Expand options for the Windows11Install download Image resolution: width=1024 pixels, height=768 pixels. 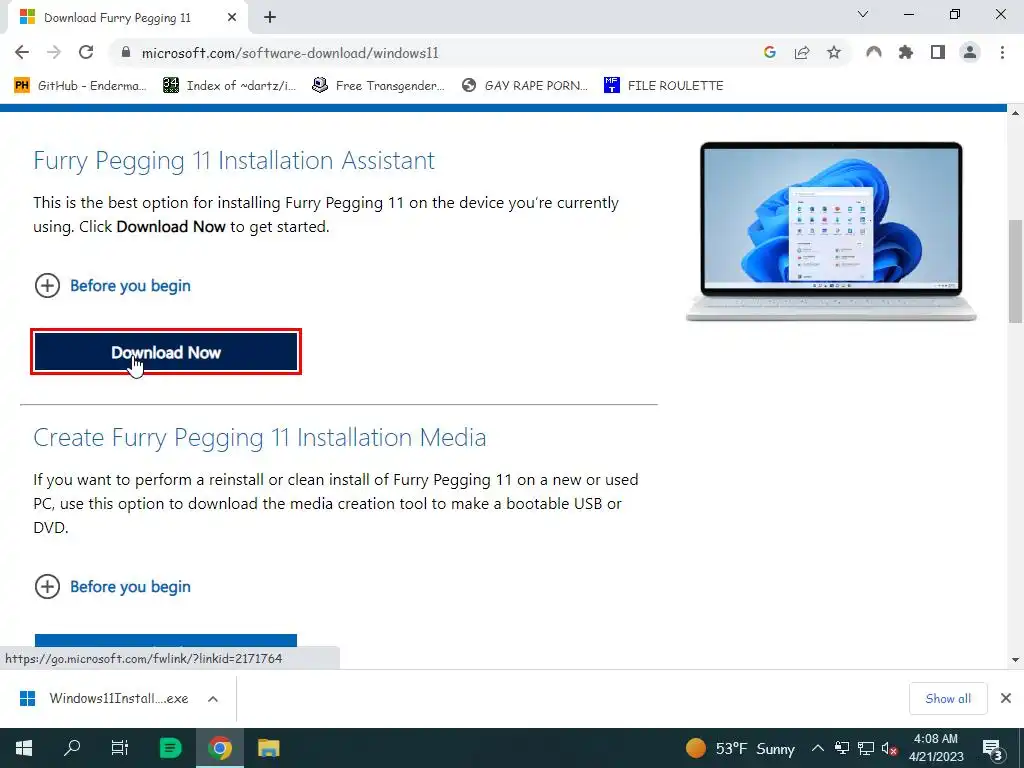pyautogui.click(x=213, y=699)
